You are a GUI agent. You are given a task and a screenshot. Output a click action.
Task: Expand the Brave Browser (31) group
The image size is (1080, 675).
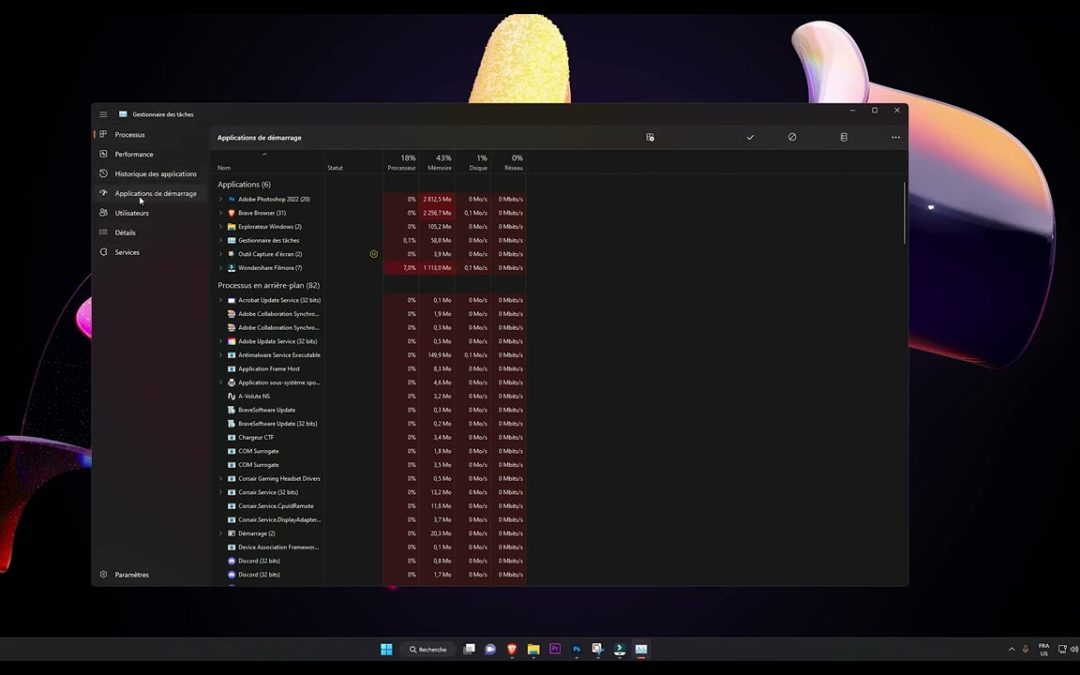[220, 213]
